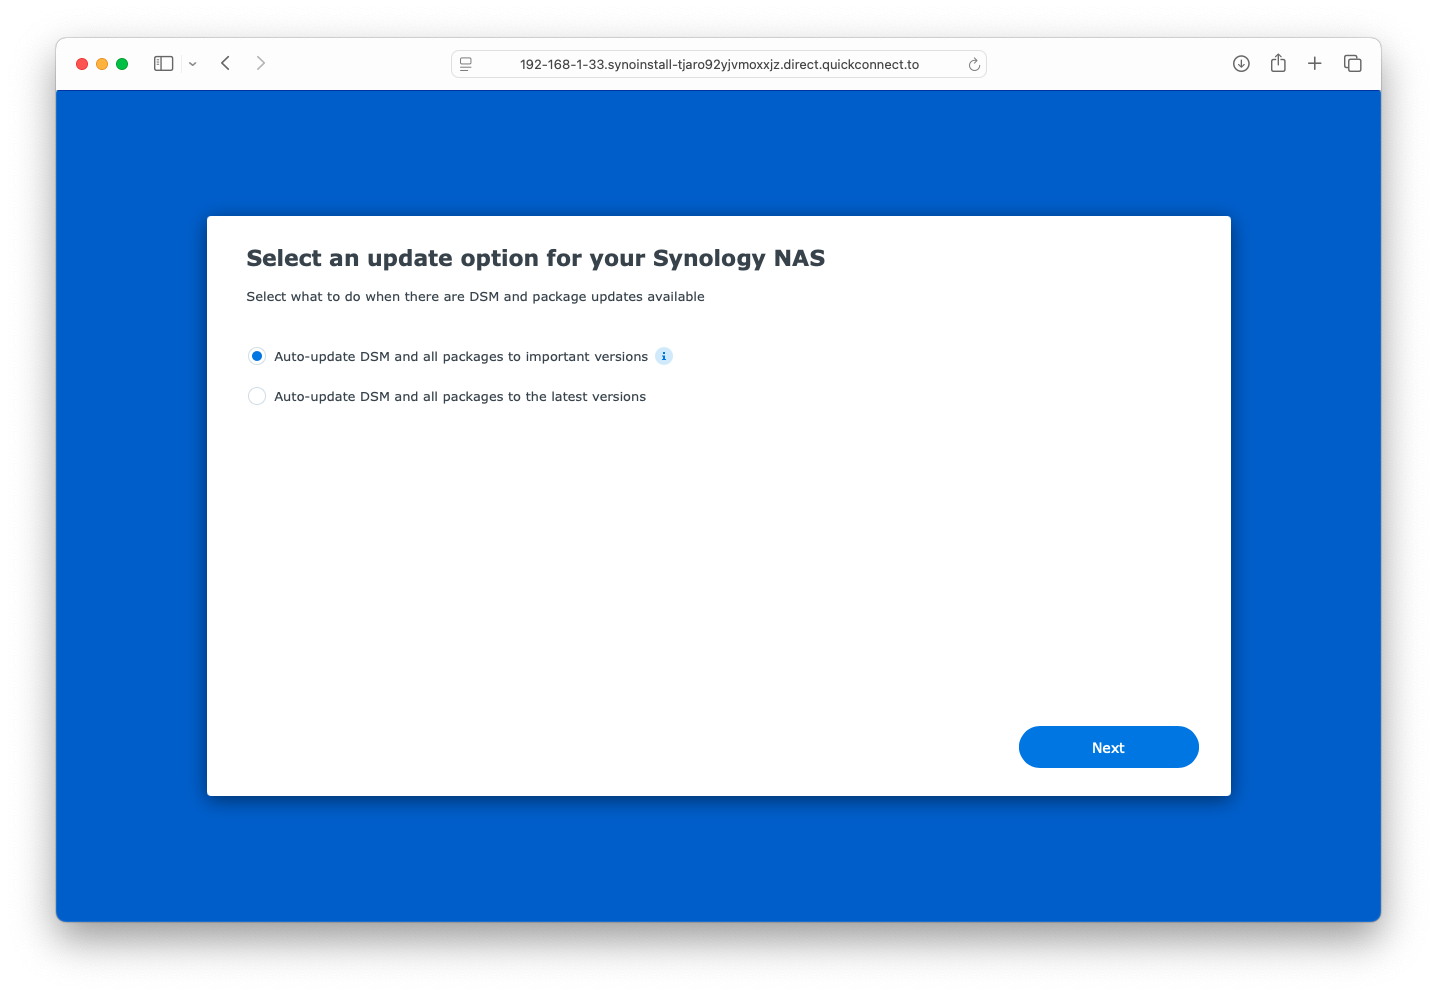Viewport: 1437px width, 996px height.
Task: Go forward using the forward arrow
Action: [x=261, y=63]
